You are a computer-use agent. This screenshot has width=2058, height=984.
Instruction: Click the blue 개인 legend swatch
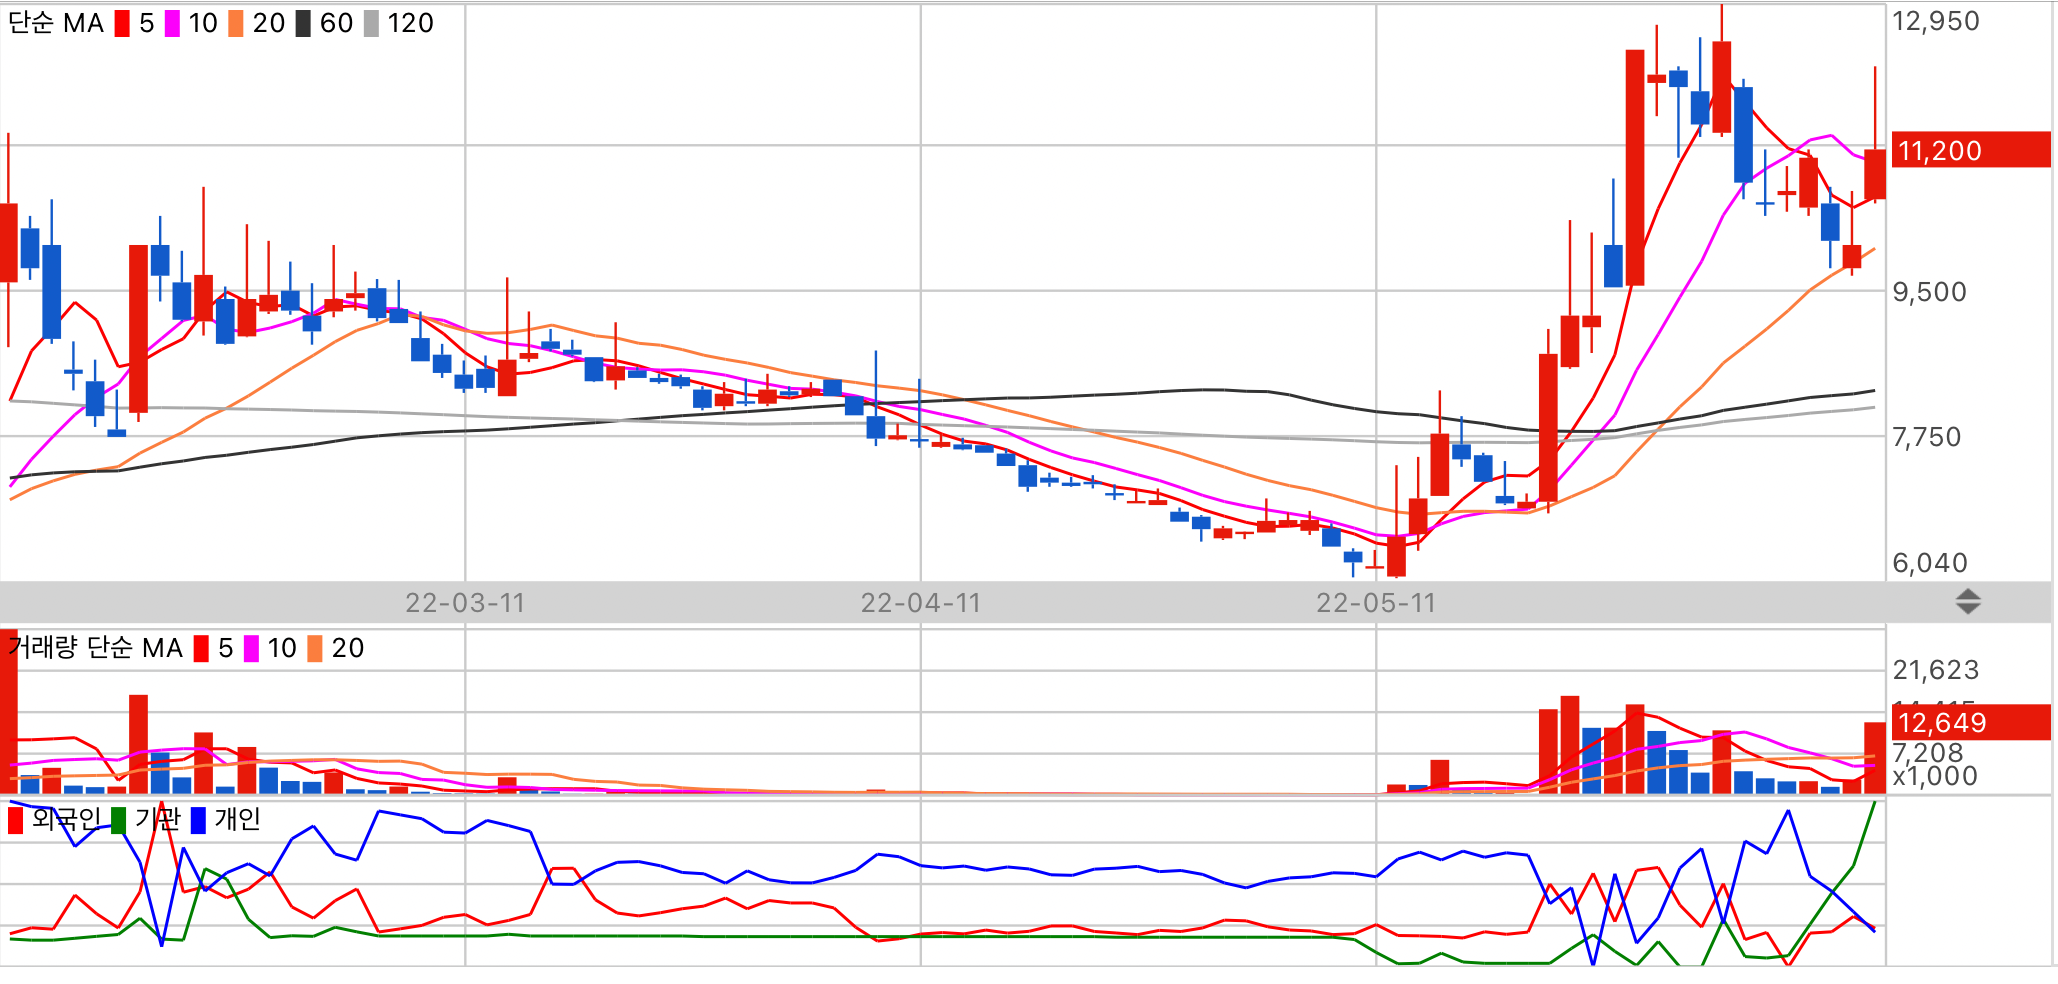198,820
